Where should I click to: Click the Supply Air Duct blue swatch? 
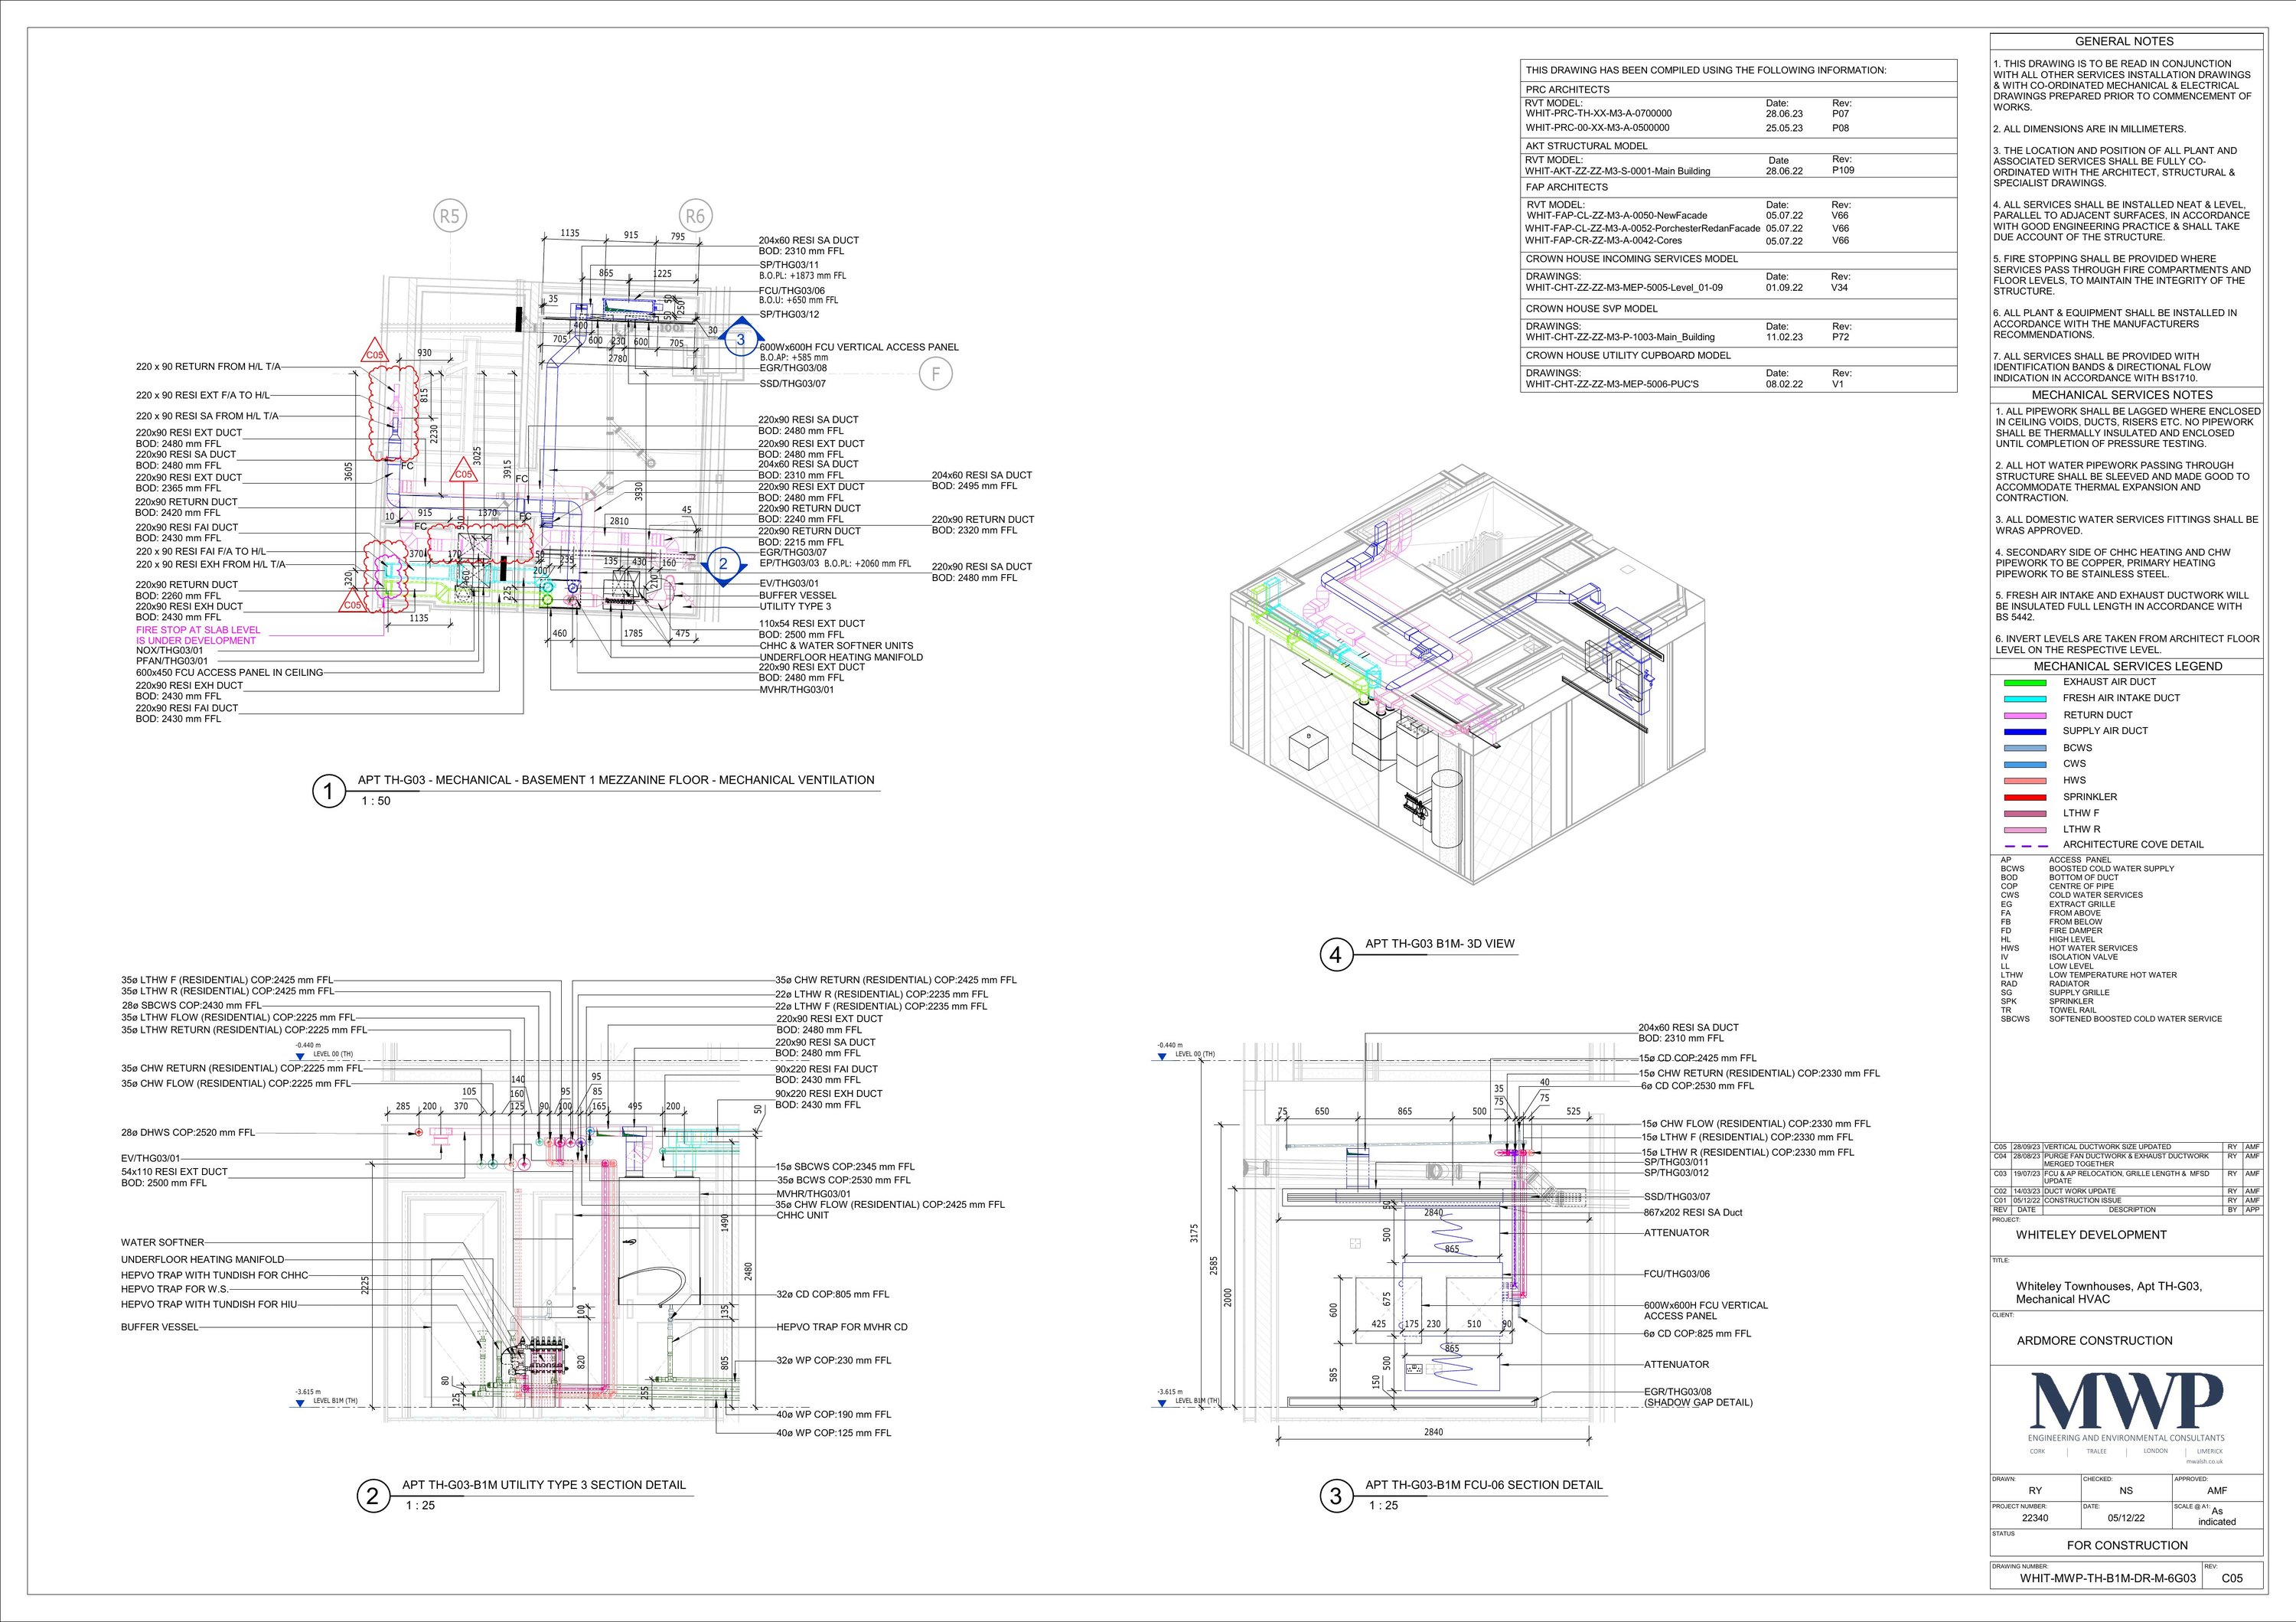pos(2026,731)
